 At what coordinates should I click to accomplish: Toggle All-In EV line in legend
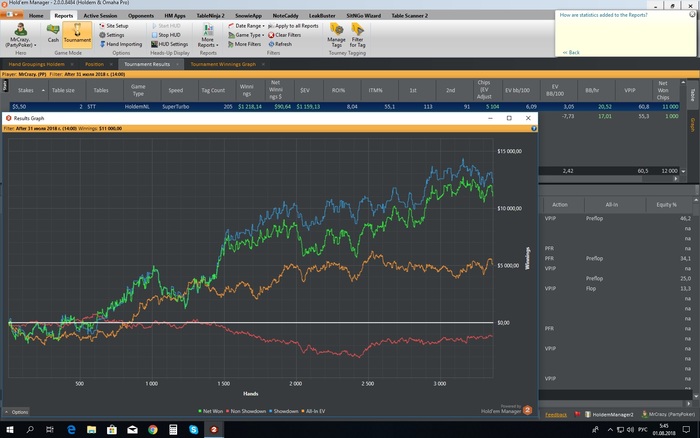click(x=313, y=411)
